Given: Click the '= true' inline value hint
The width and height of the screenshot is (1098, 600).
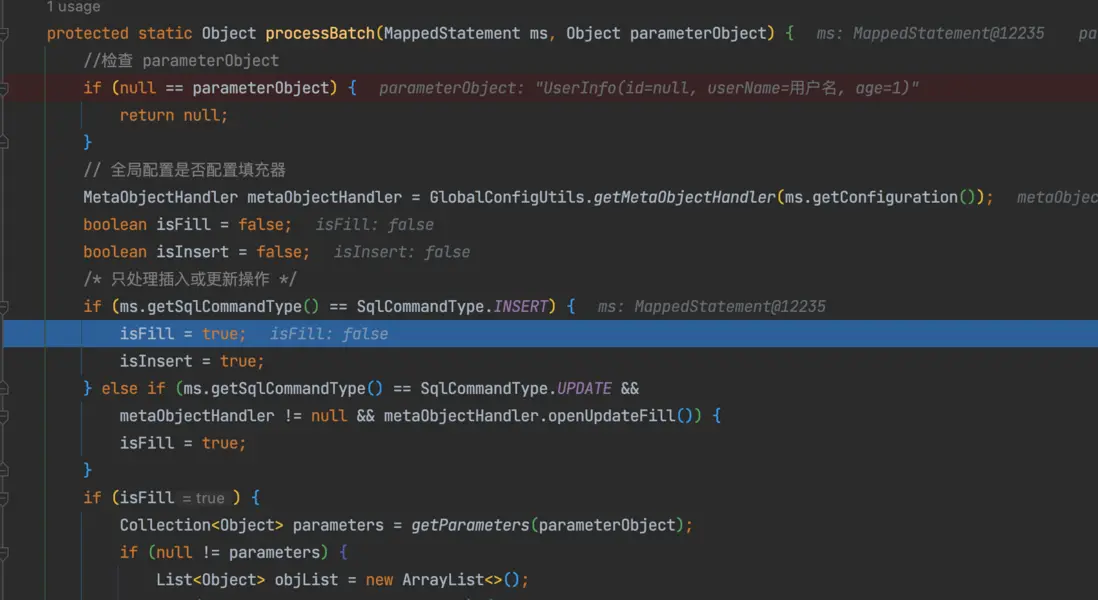Looking at the screenshot, I should click(203, 498).
